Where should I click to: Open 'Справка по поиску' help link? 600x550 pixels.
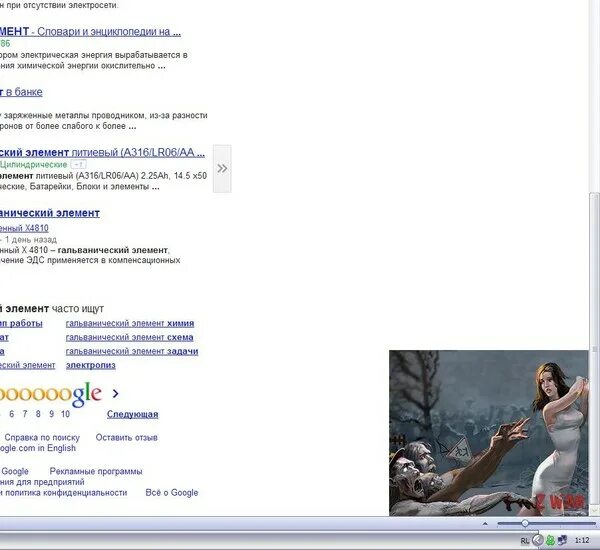pyautogui.click(x=42, y=437)
